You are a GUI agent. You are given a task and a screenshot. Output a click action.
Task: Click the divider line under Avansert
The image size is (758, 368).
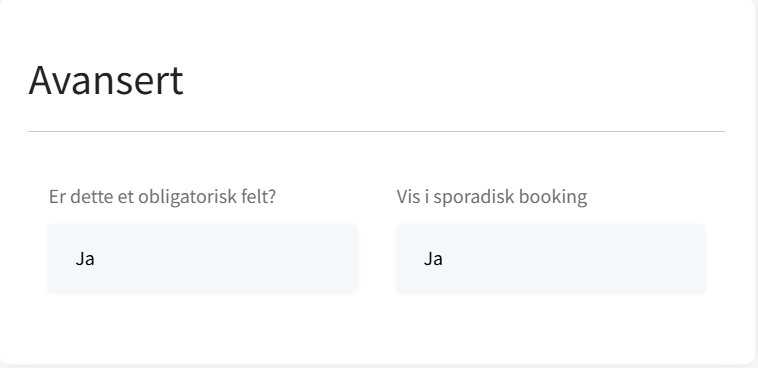[x=376, y=131]
